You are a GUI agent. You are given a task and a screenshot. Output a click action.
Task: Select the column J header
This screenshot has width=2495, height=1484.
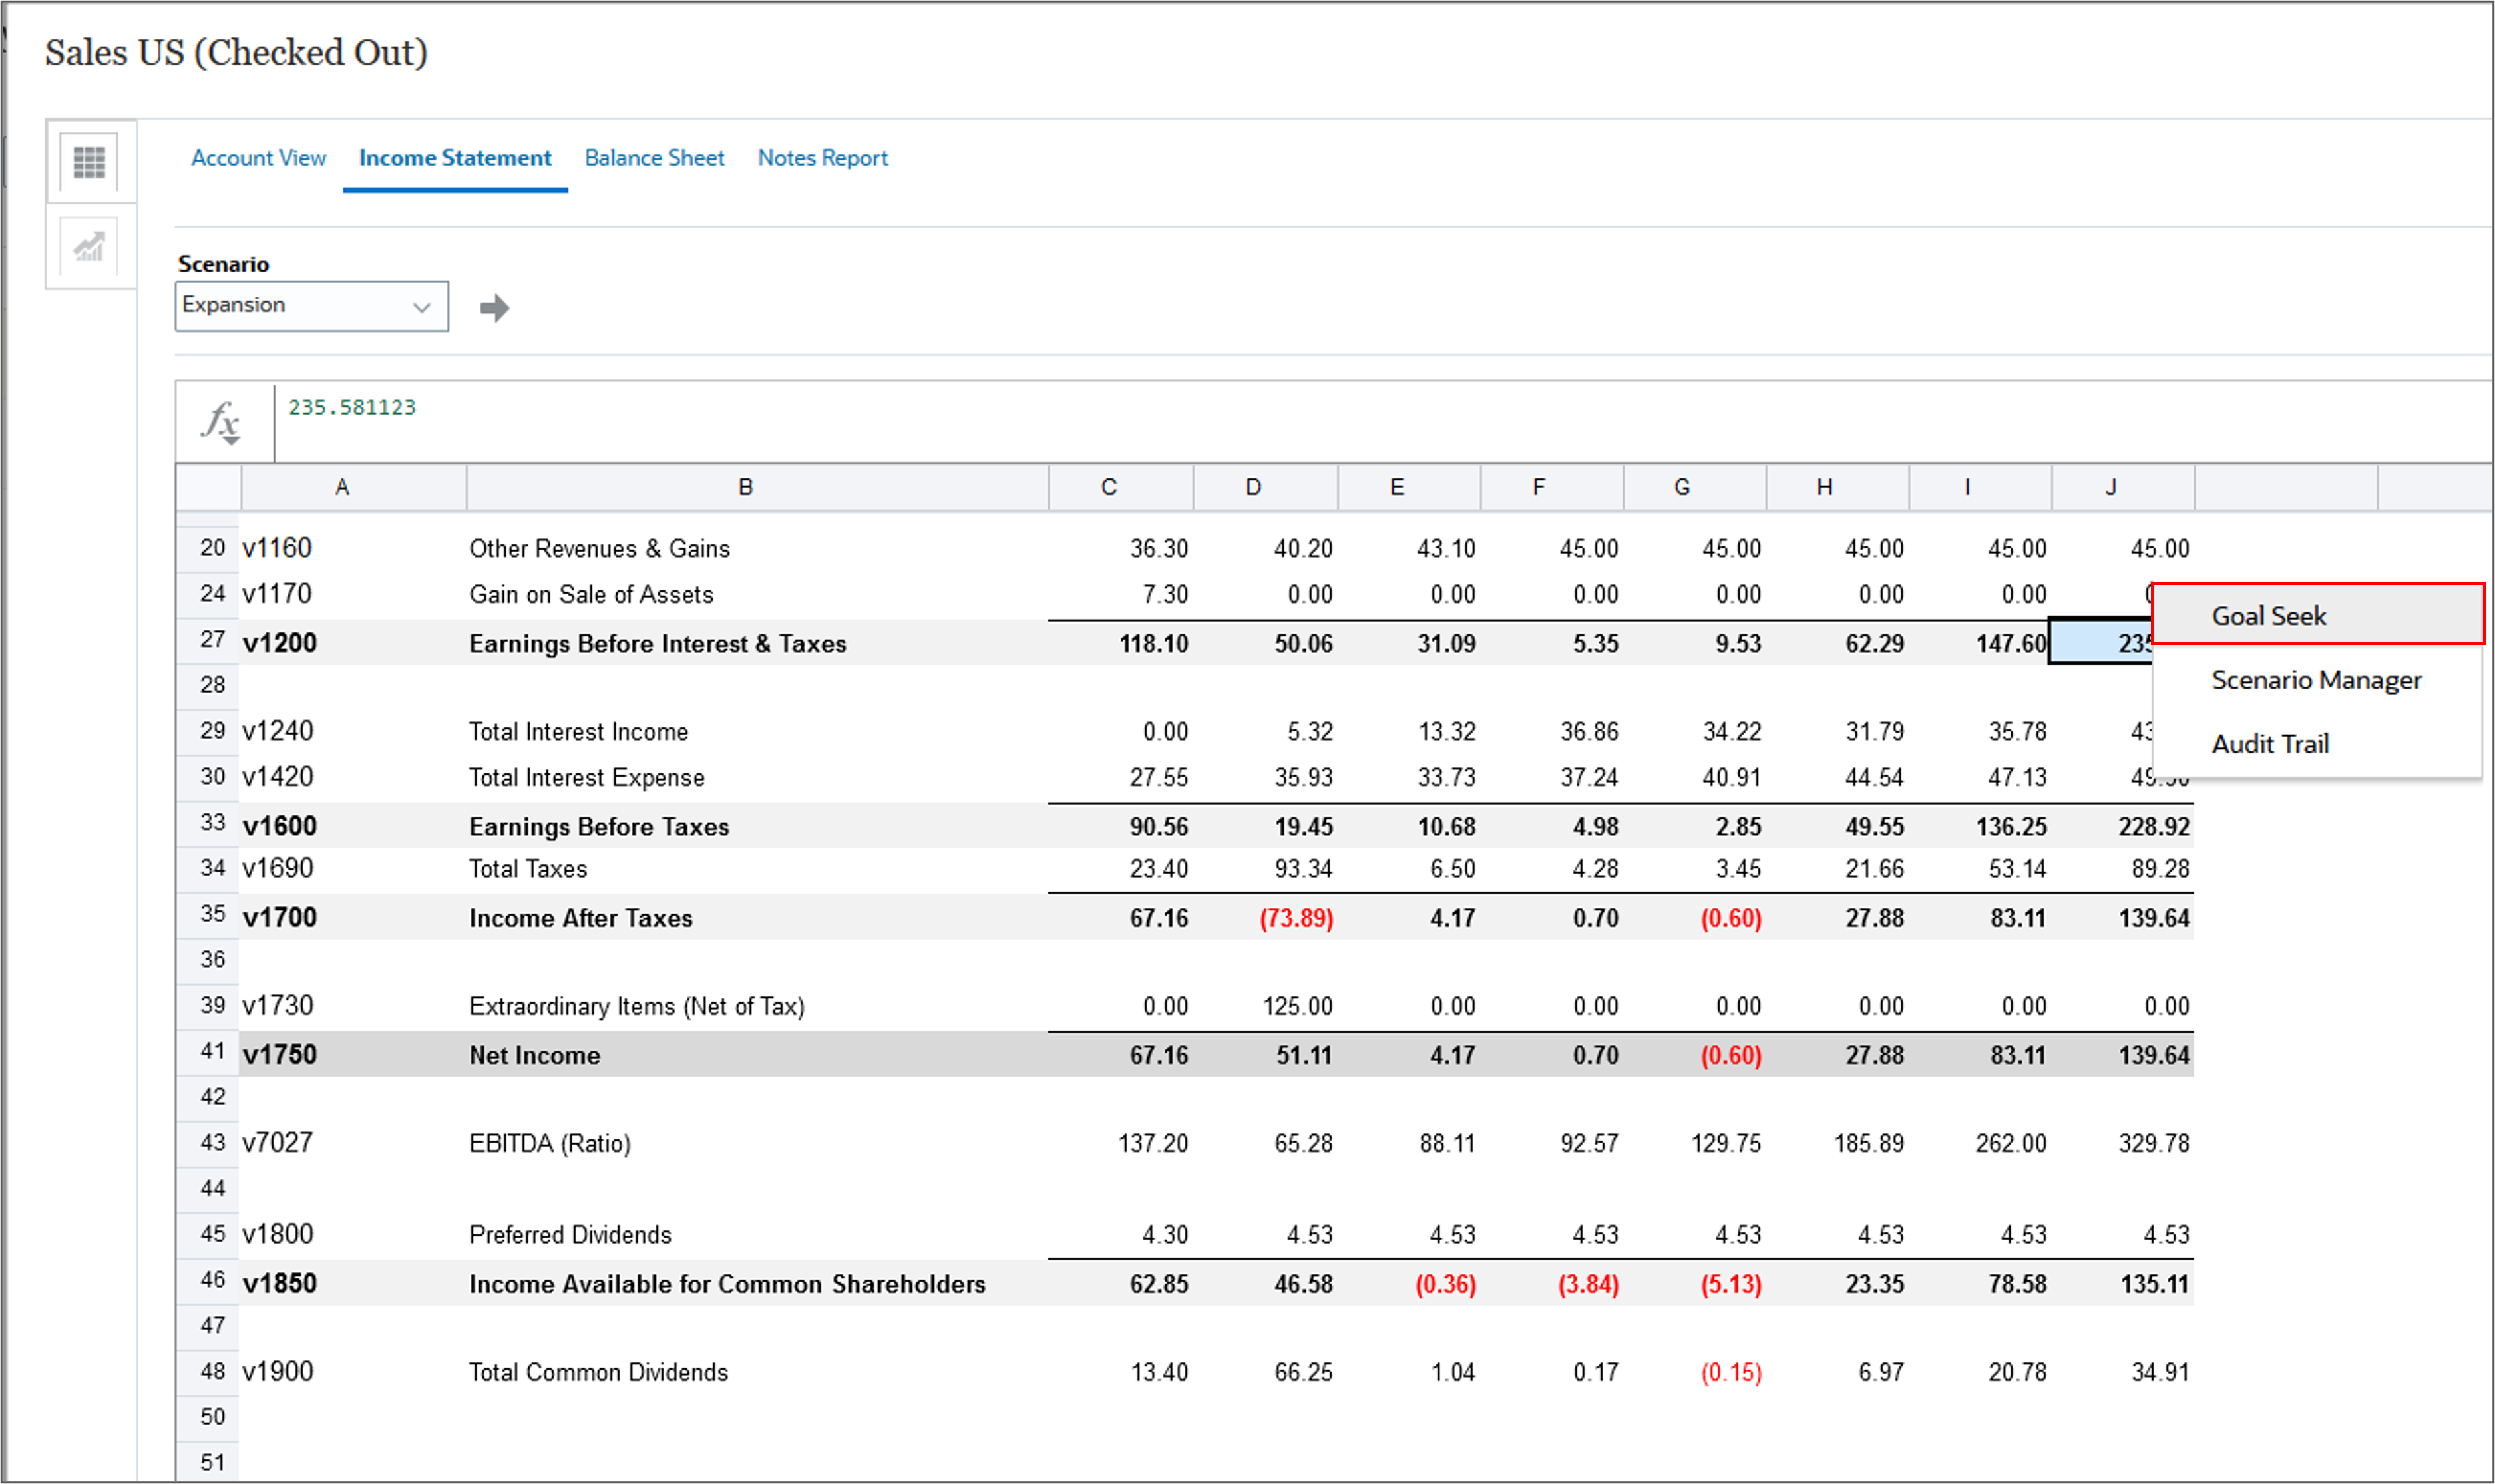click(x=2110, y=487)
